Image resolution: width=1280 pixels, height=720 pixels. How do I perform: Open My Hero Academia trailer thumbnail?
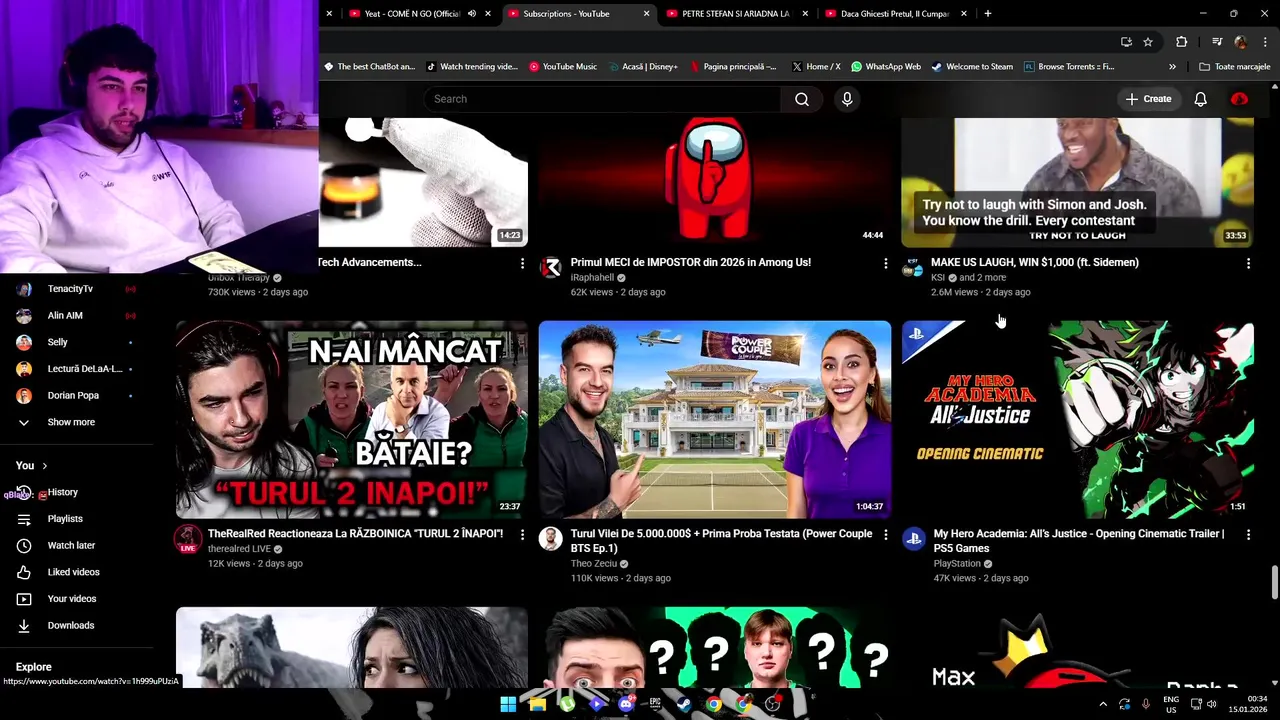1078,419
